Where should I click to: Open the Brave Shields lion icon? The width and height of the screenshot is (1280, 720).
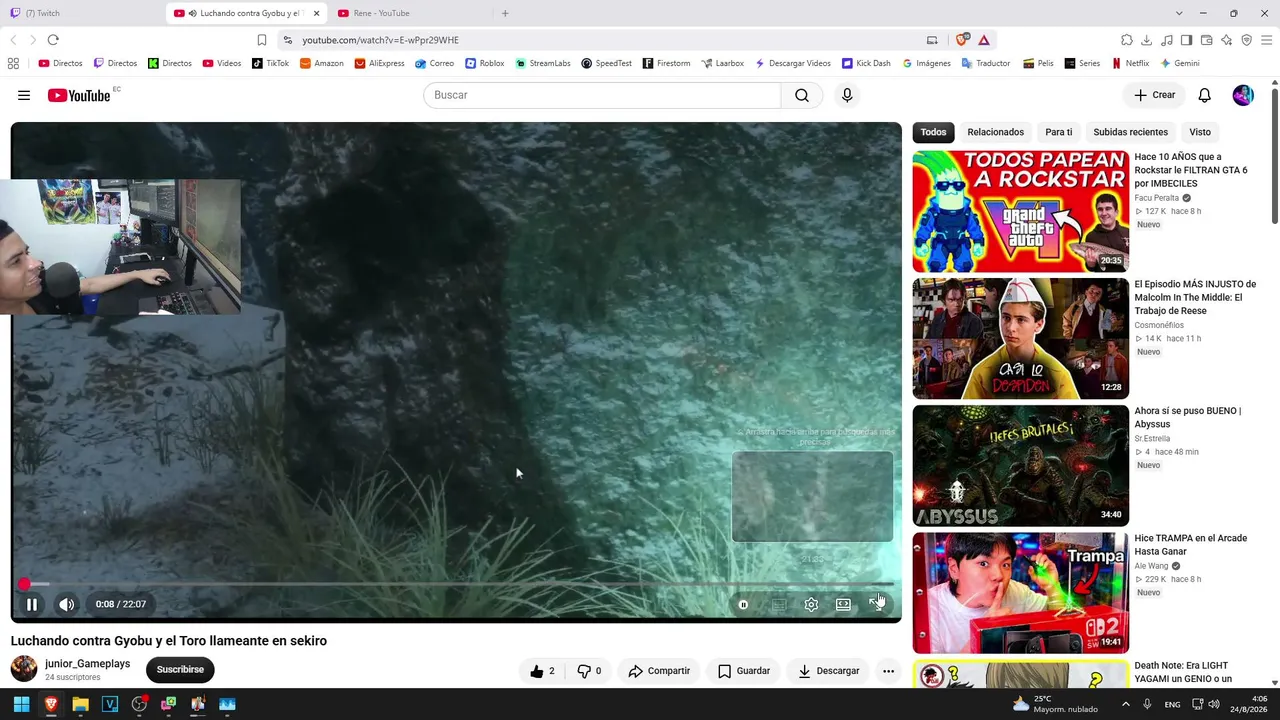(962, 40)
